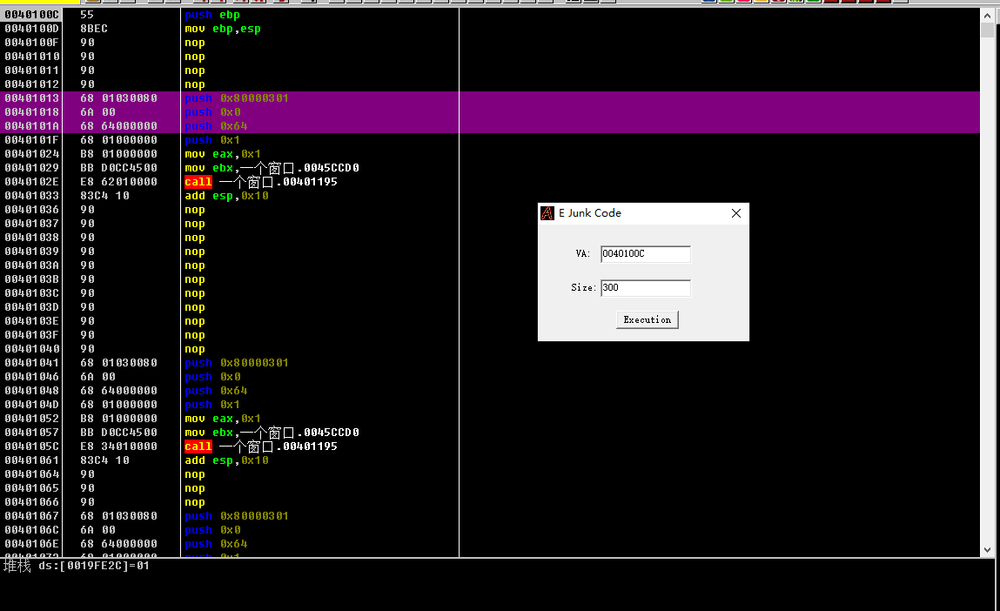
Task: Click the Execution button in E Junk Code
Action: pos(647,320)
